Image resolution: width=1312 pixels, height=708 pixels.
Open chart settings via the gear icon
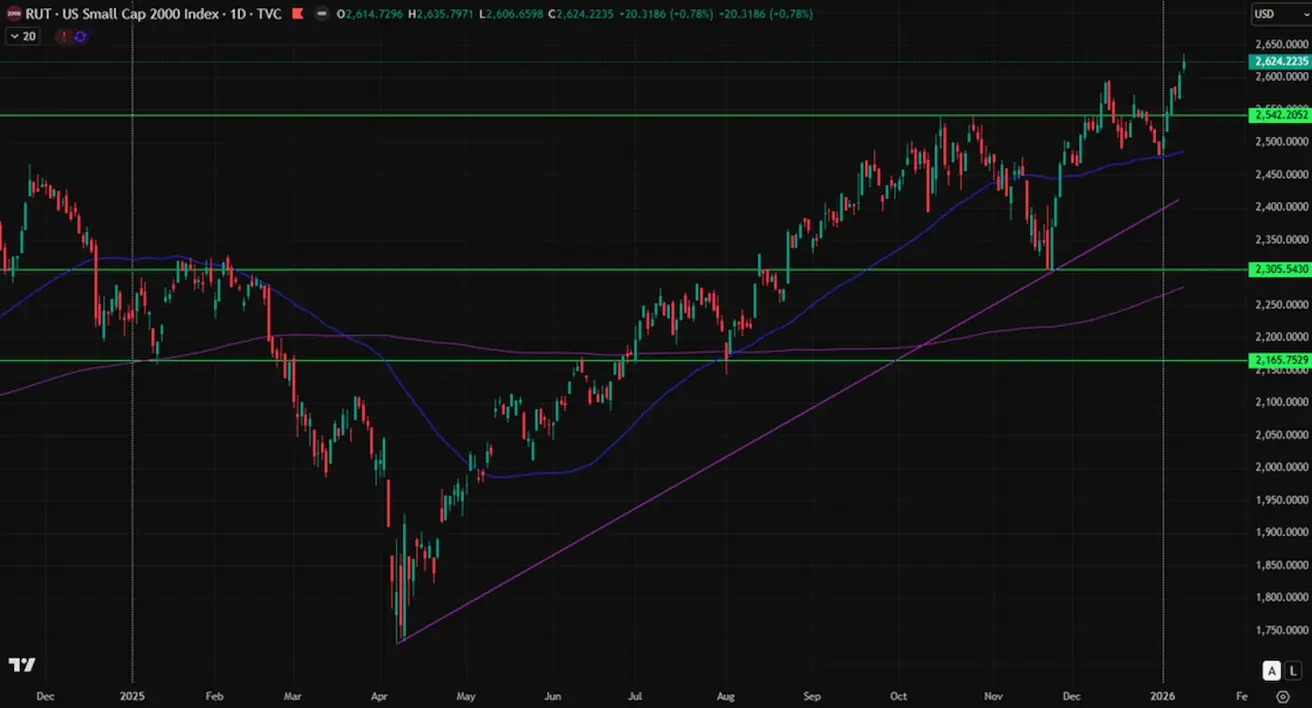point(1283,696)
